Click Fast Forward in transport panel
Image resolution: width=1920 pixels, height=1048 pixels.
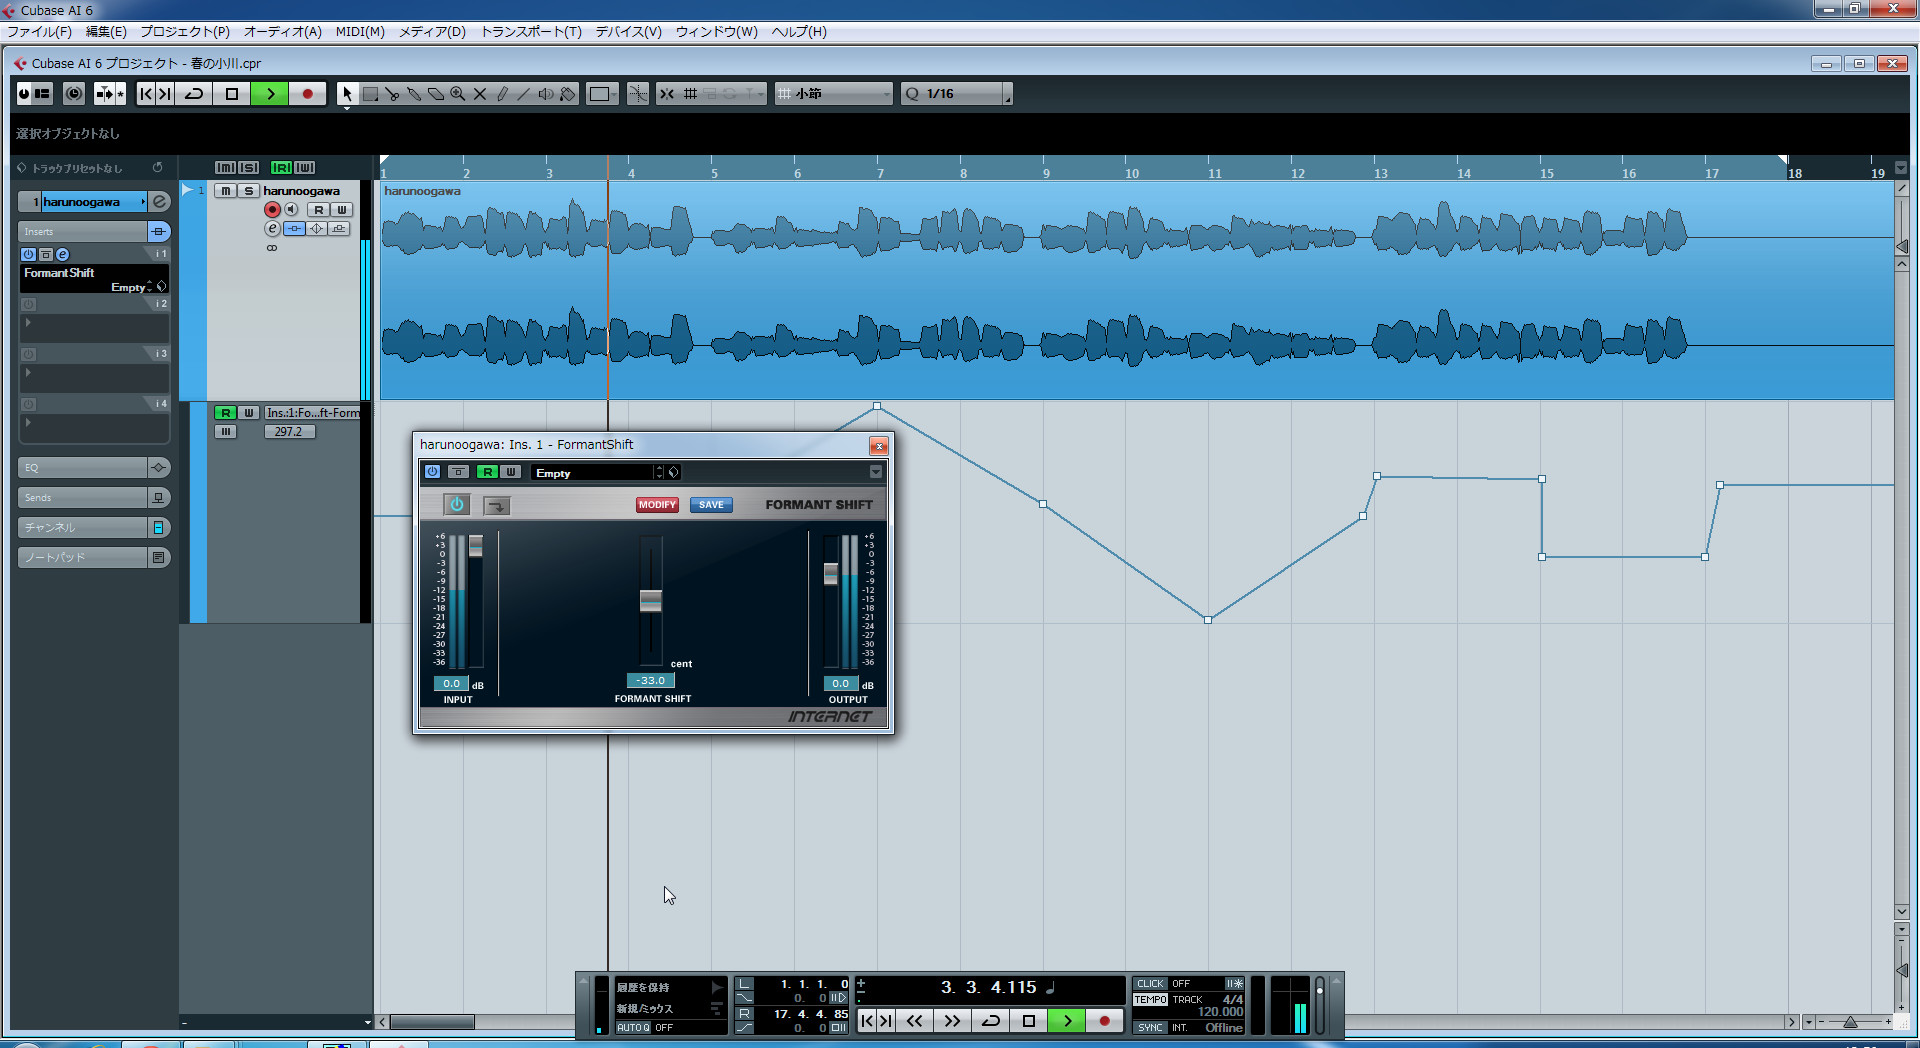pyautogui.click(x=952, y=1021)
